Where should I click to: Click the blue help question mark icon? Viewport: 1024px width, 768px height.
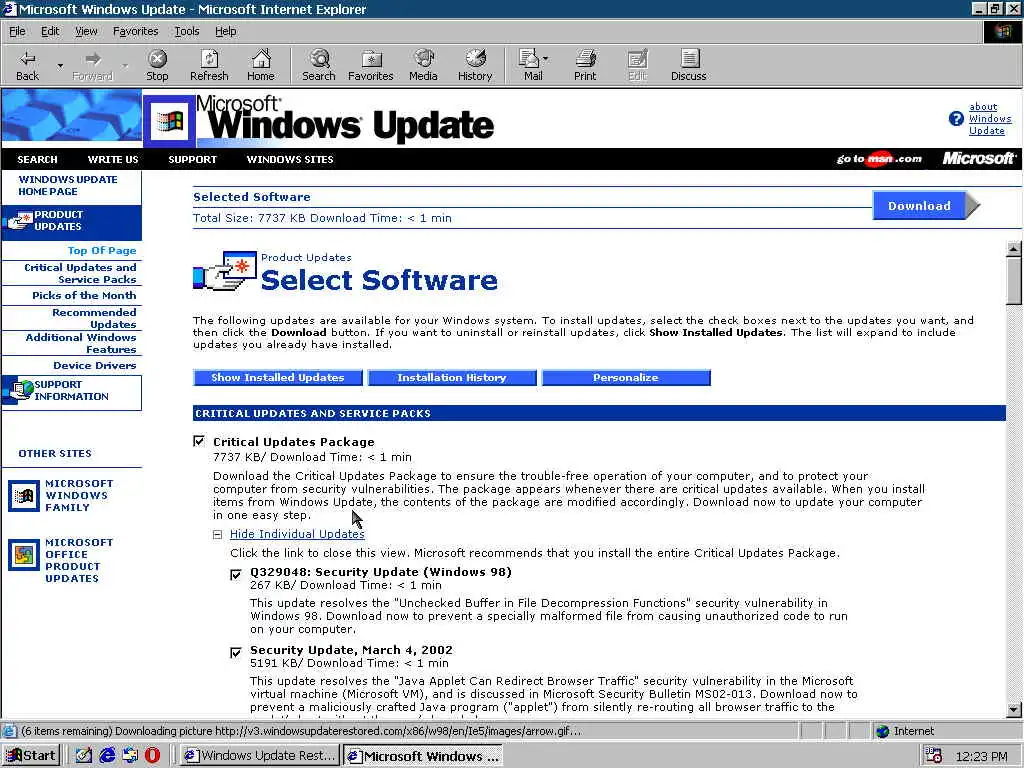[956, 119]
